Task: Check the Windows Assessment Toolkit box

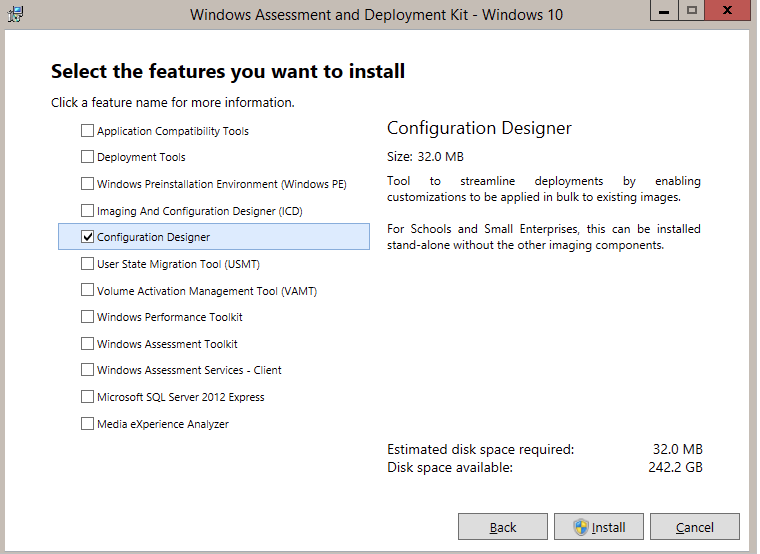Action: [87, 343]
